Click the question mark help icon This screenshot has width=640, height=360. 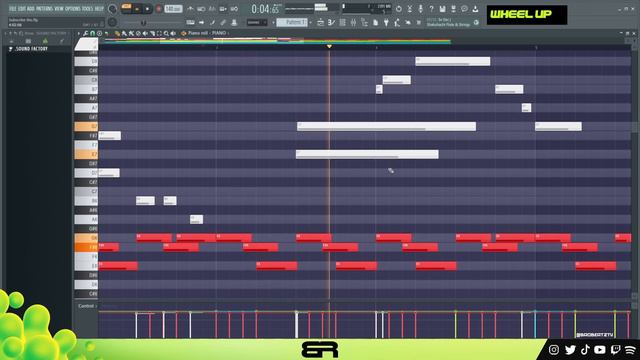tap(431, 9)
